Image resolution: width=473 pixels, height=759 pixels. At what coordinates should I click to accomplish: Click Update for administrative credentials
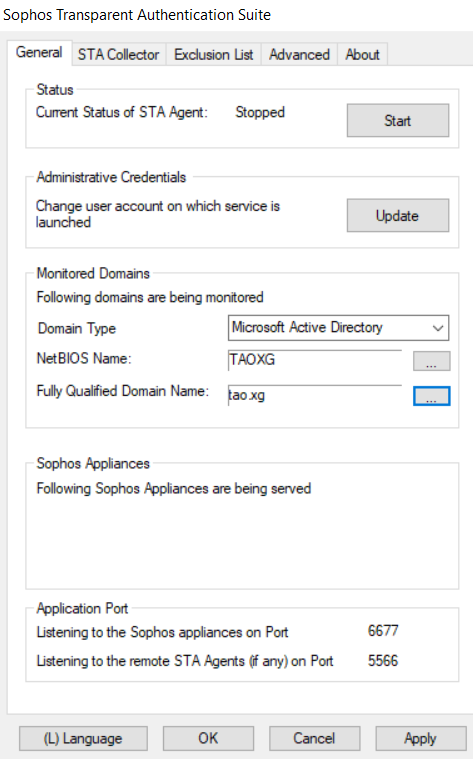point(397,215)
